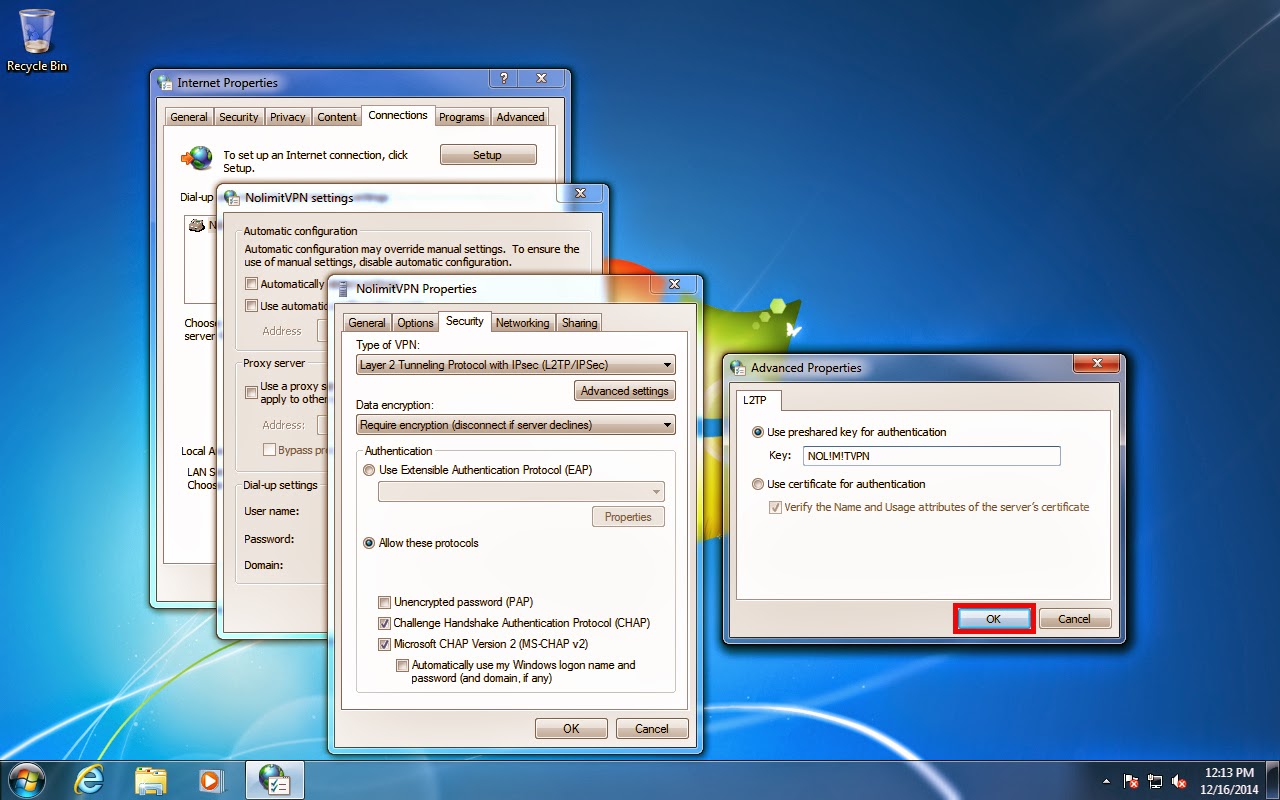Image resolution: width=1280 pixels, height=800 pixels.
Task: Check Automatically detect settings box
Action: (251, 284)
